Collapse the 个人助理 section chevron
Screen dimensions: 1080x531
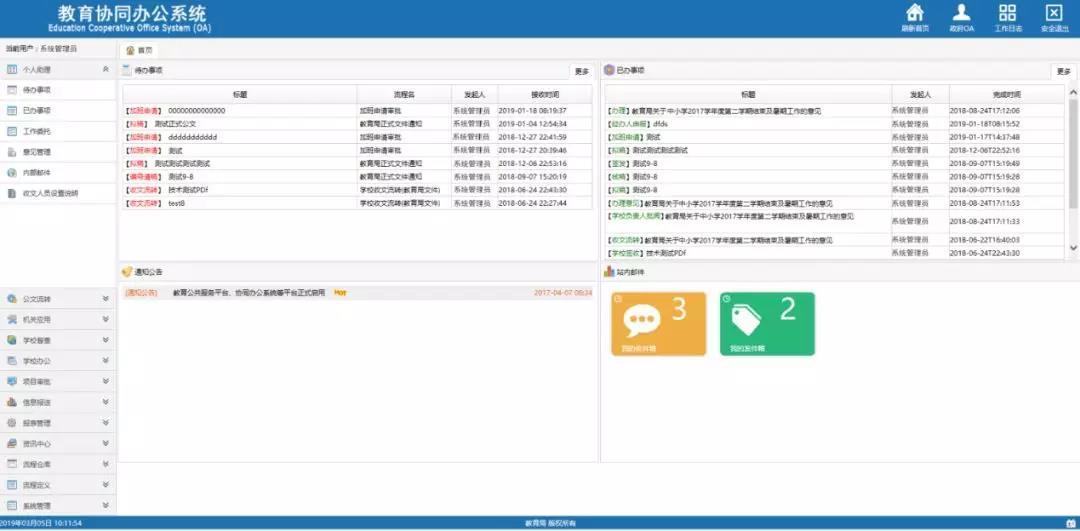point(105,70)
